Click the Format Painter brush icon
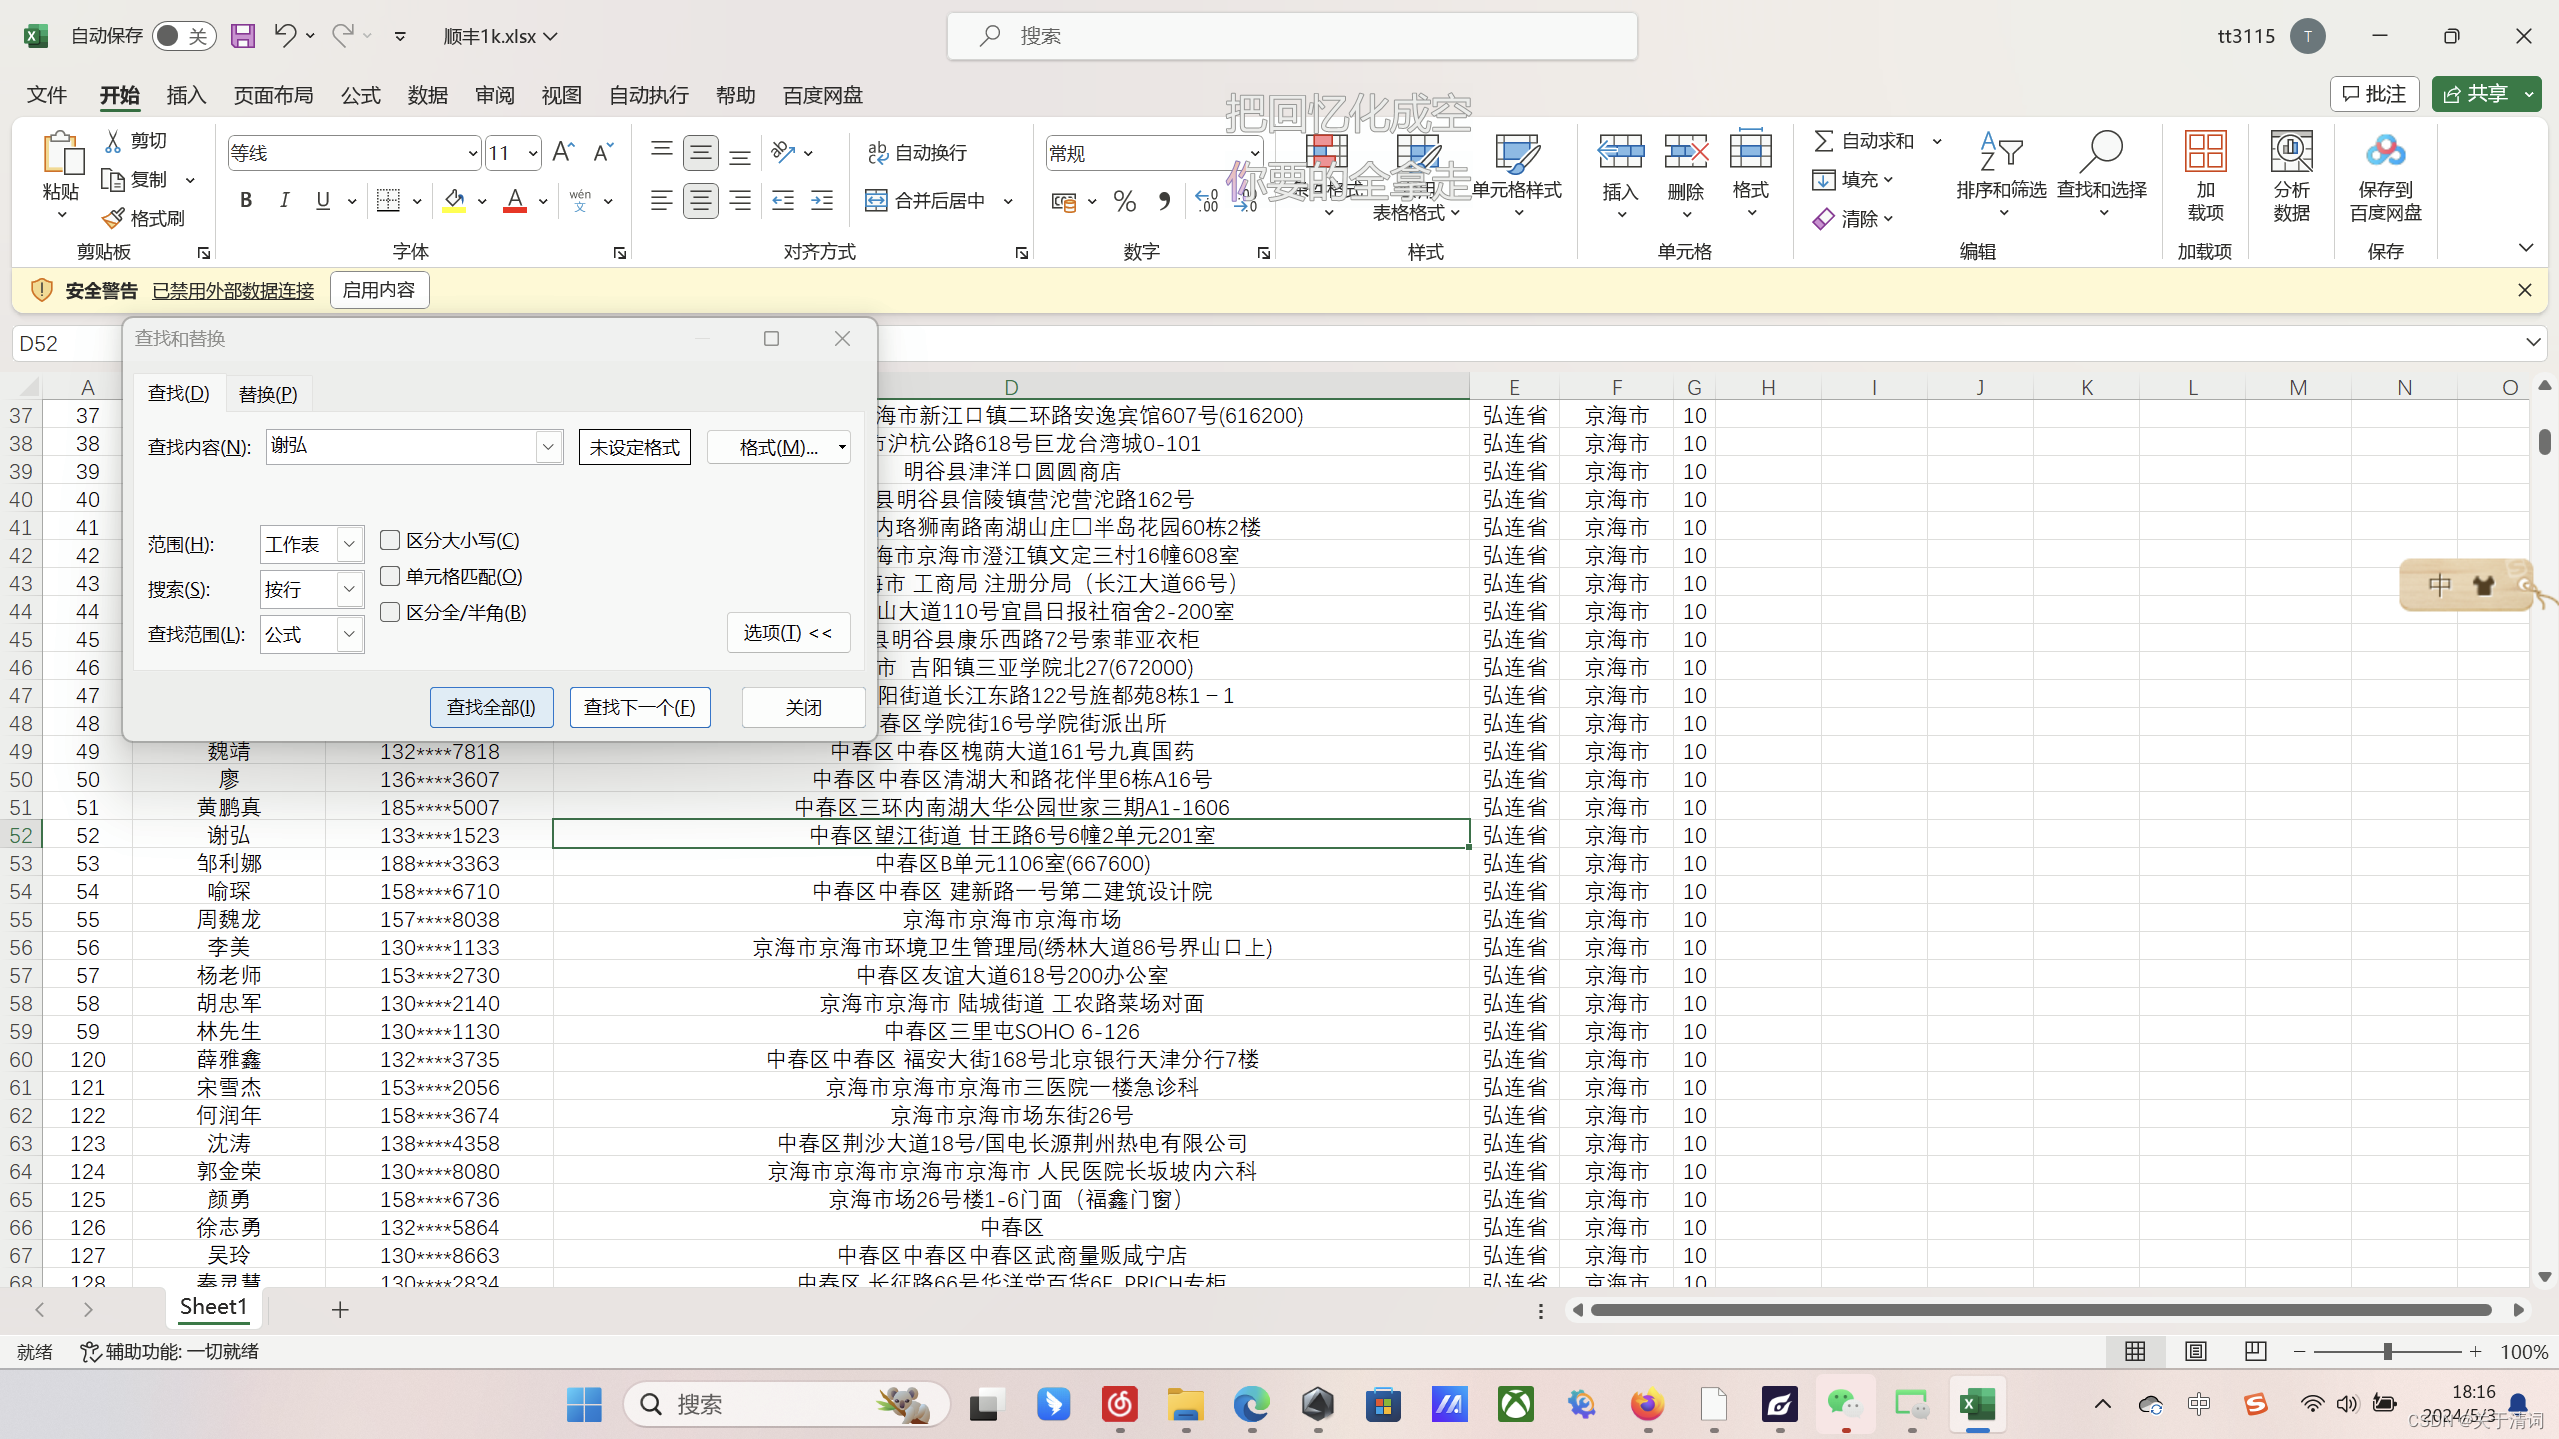2559x1439 pixels. [115, 218]
